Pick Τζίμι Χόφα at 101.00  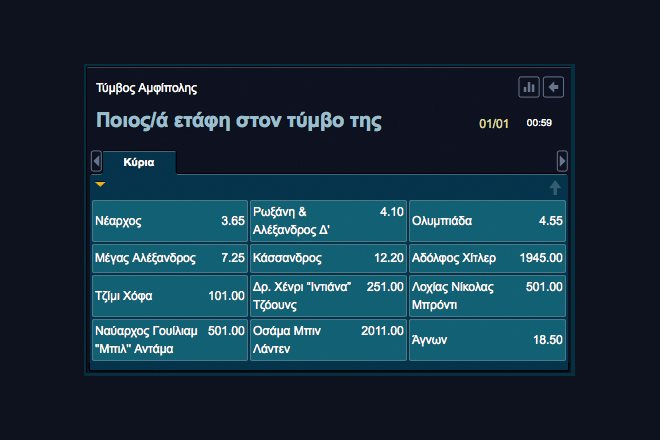[169, 296]
